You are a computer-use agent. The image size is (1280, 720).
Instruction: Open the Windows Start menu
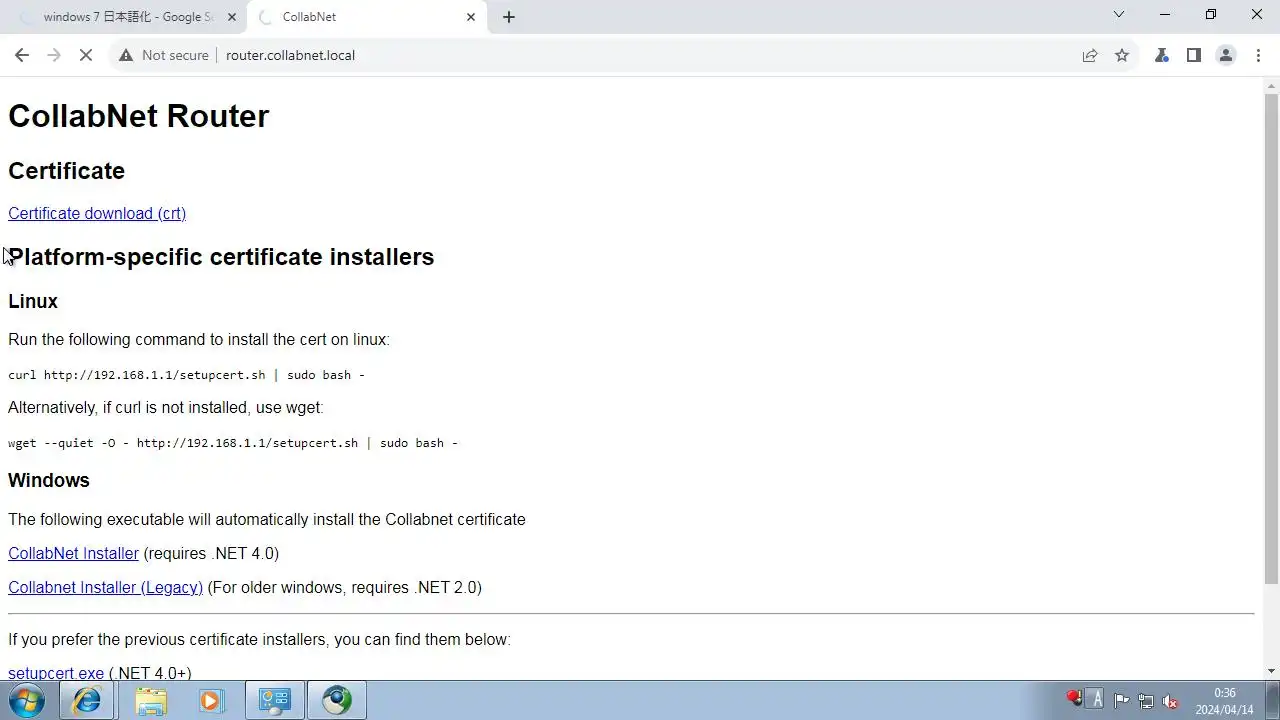click(x=27, y=700)
